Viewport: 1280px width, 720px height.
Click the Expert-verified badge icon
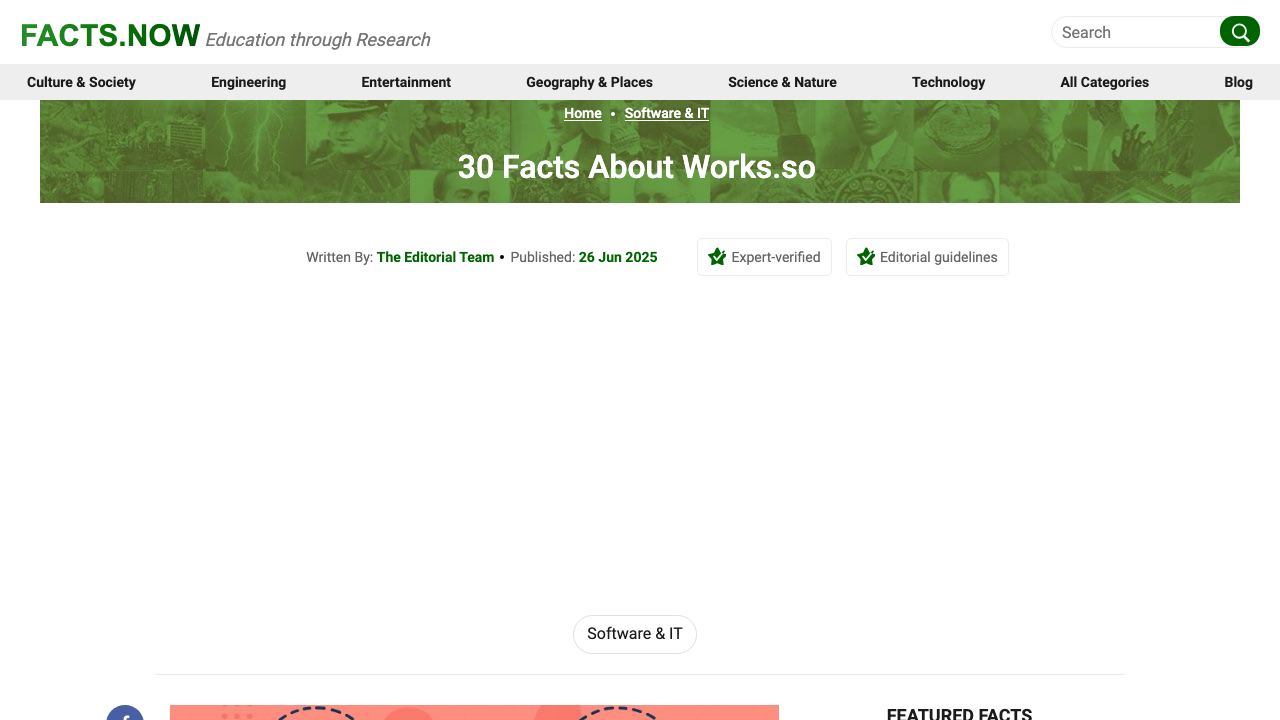point(717,257)
